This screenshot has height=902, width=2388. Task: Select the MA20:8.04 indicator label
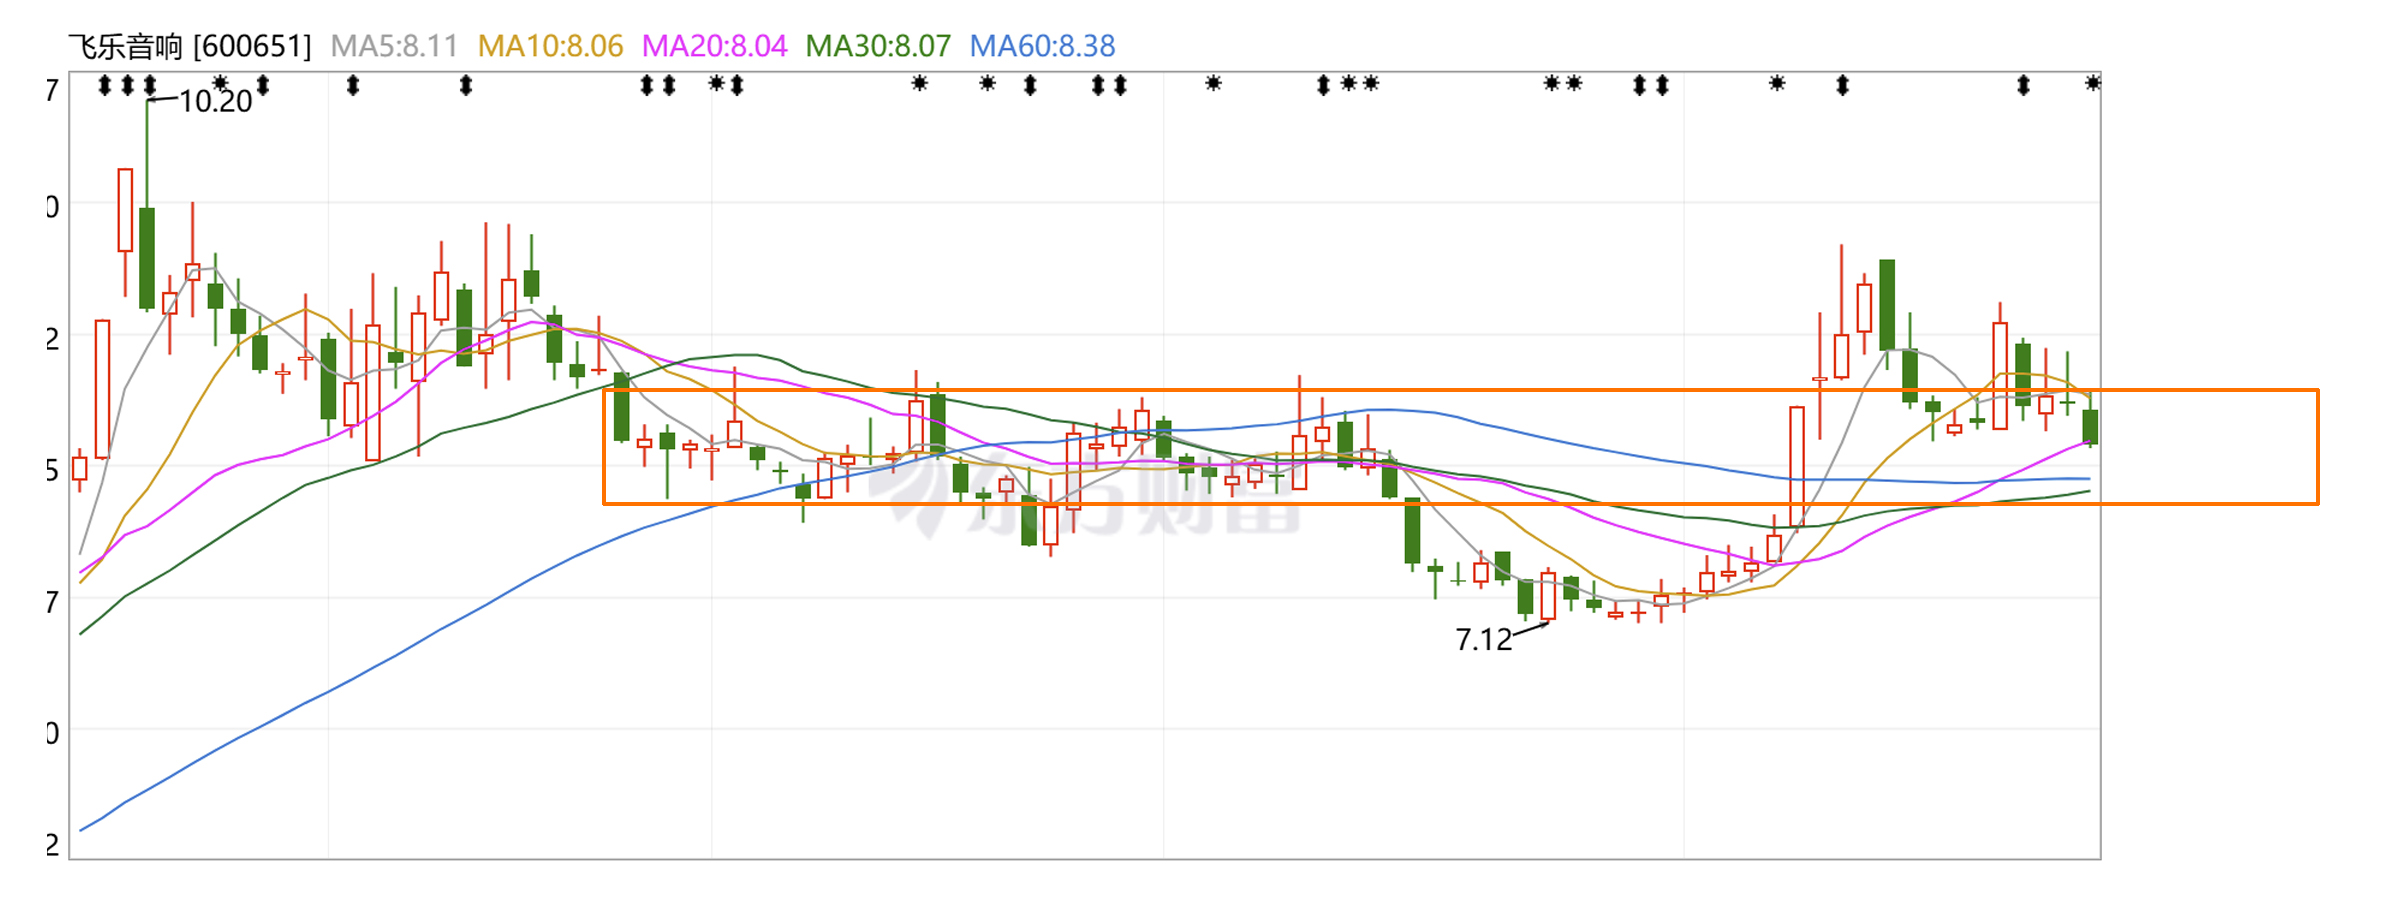coord(714,46)
